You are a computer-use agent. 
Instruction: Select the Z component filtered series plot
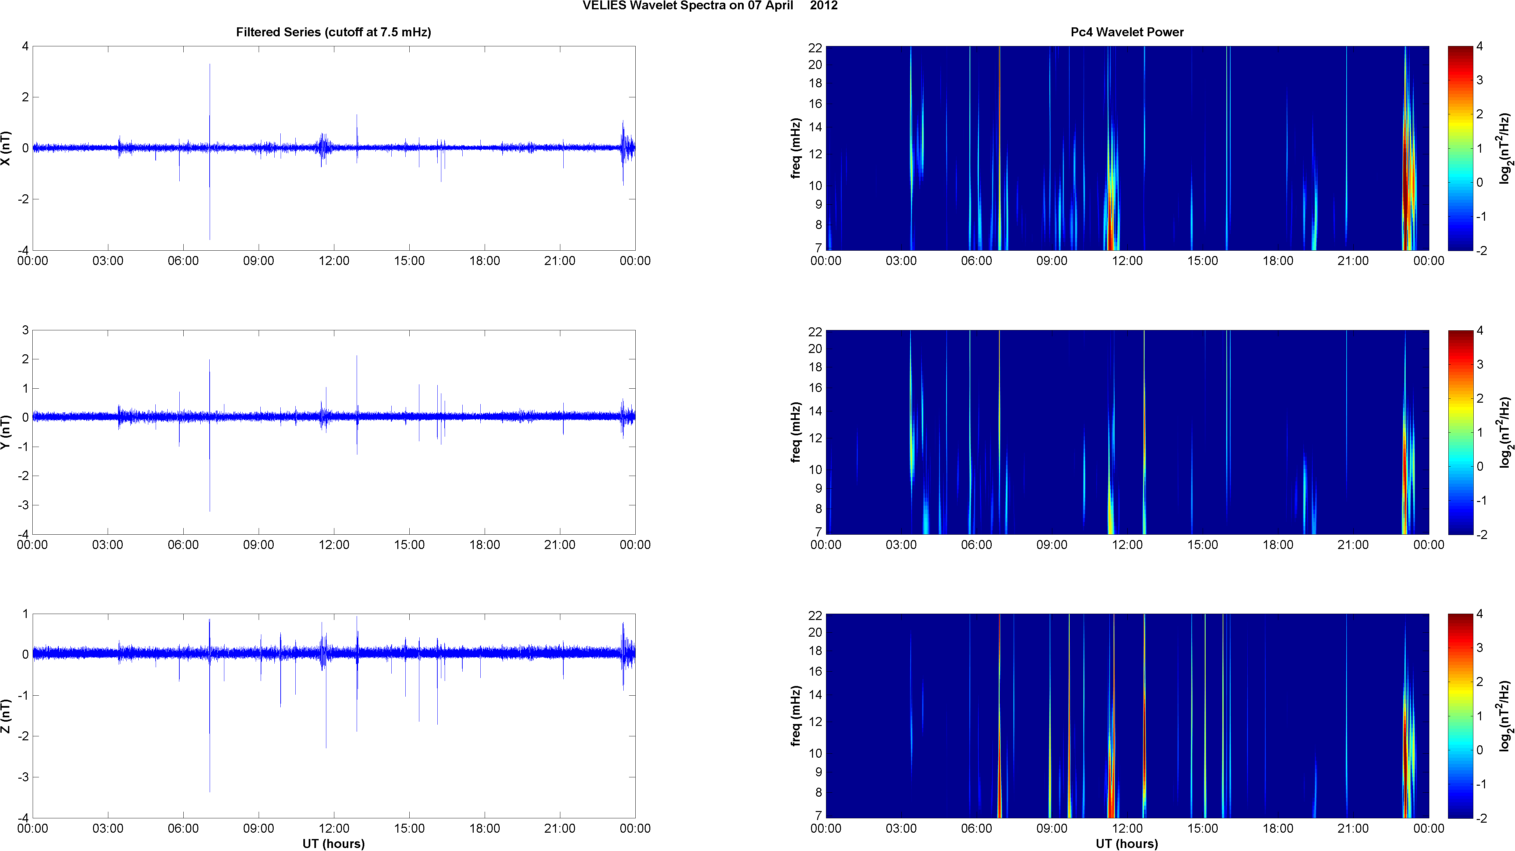point(333,716)
